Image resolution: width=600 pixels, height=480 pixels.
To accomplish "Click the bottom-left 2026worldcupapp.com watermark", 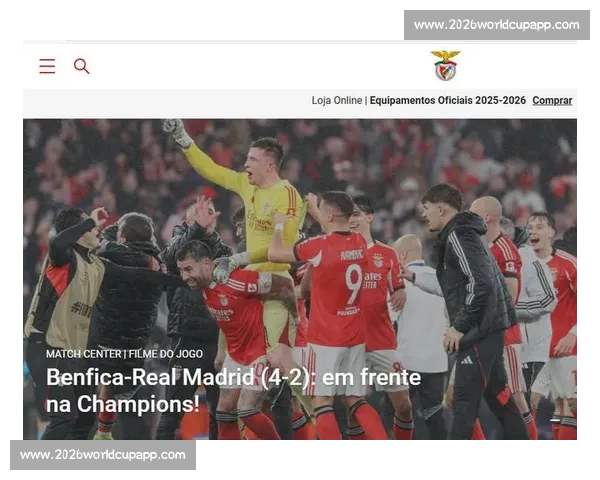I will coord(103,455).
